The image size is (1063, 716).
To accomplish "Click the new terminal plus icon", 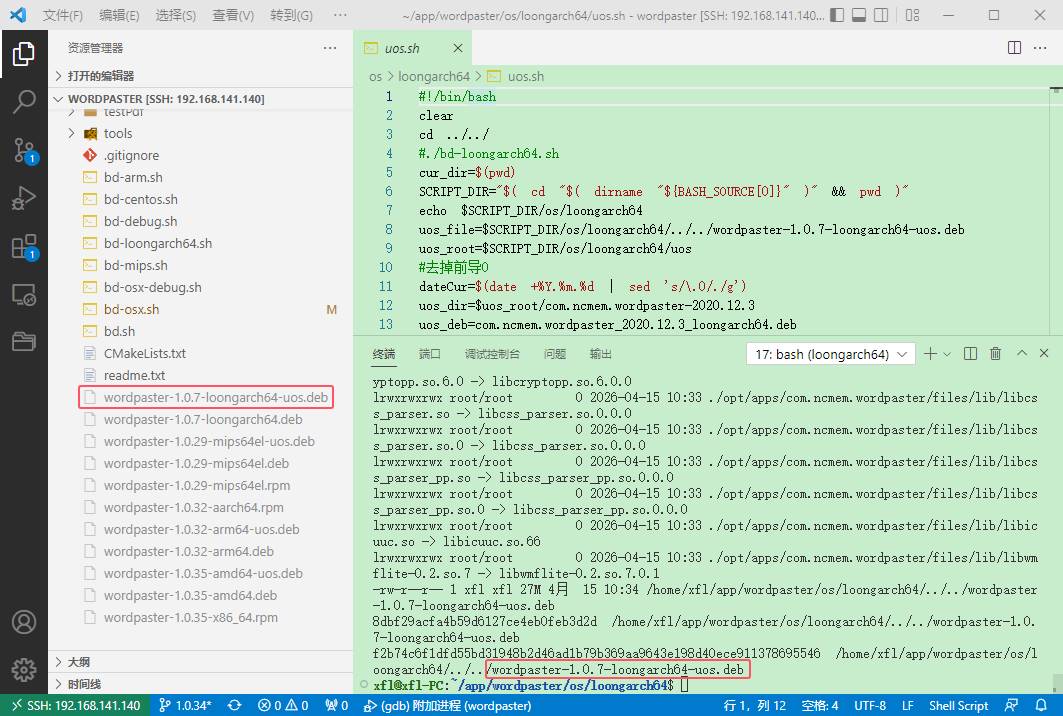I will click(x=930, y=354).
